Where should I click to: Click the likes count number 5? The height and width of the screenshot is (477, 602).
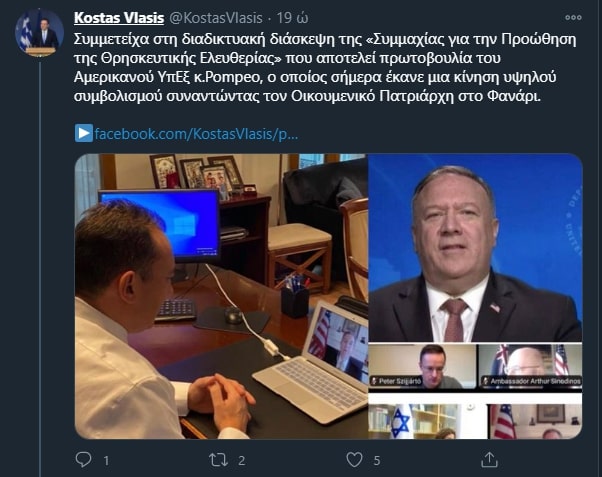point(377,460)
